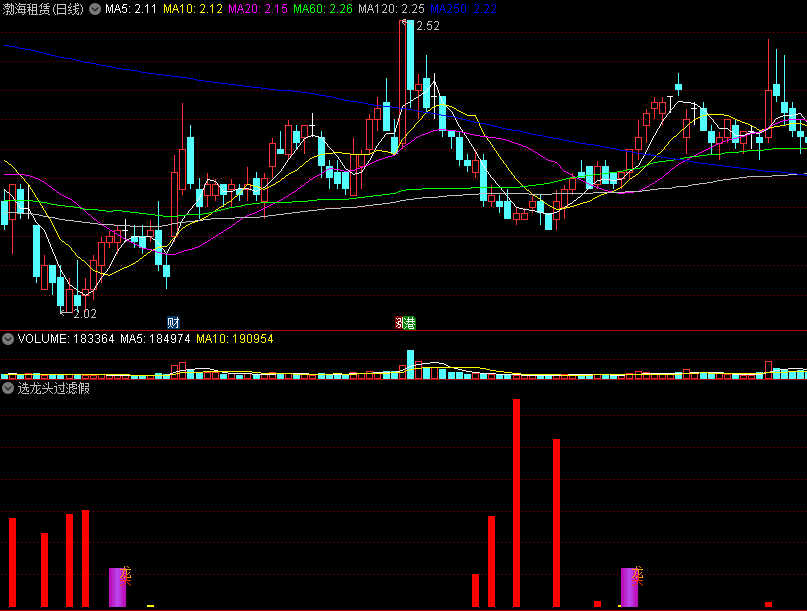
Task: Click the tallest cyan volume bar
Action: [x=410, y=364]
